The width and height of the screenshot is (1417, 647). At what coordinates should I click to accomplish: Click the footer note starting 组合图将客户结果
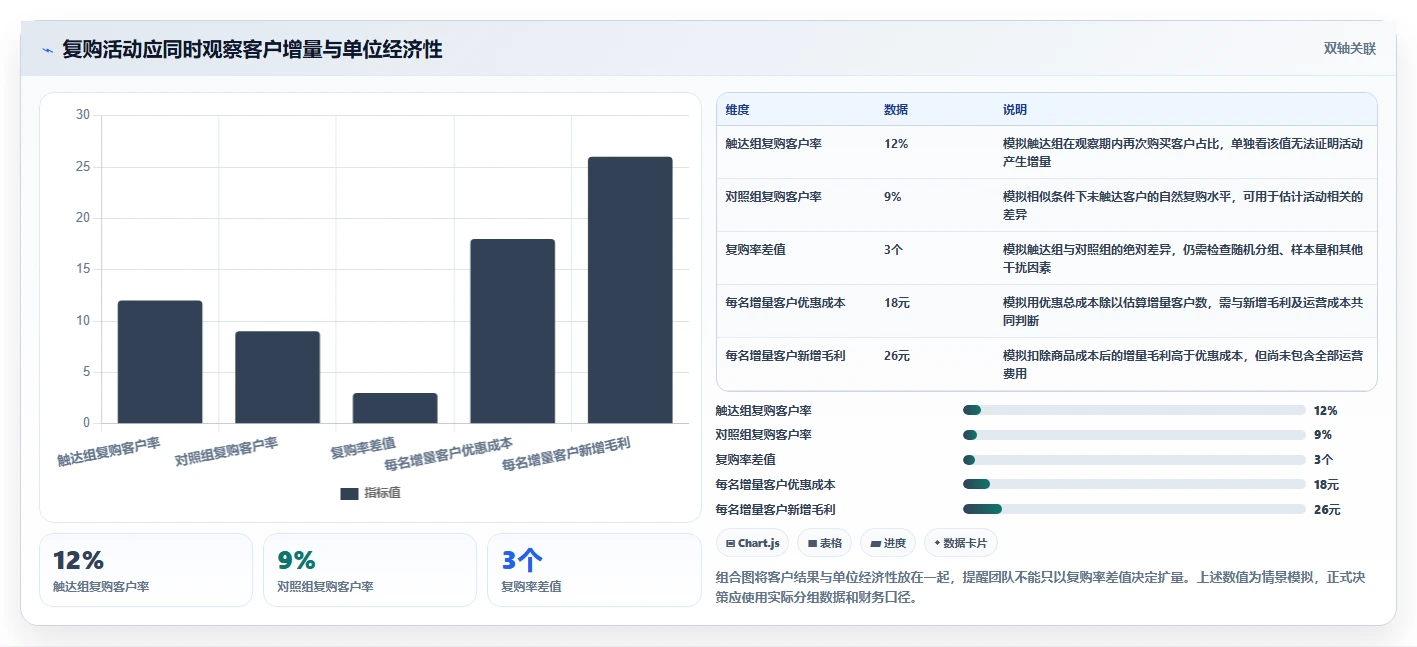coord(1041,588)
